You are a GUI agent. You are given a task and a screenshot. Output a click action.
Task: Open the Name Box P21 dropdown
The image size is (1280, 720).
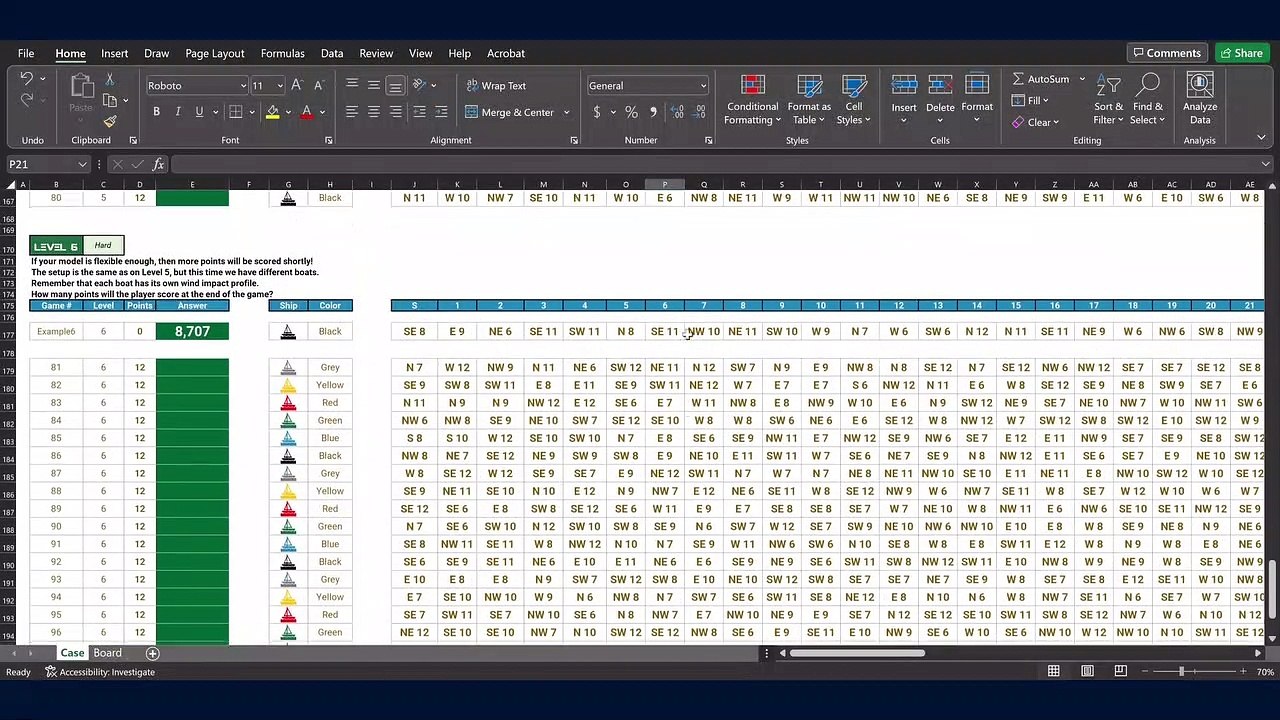tap(82, 164)
